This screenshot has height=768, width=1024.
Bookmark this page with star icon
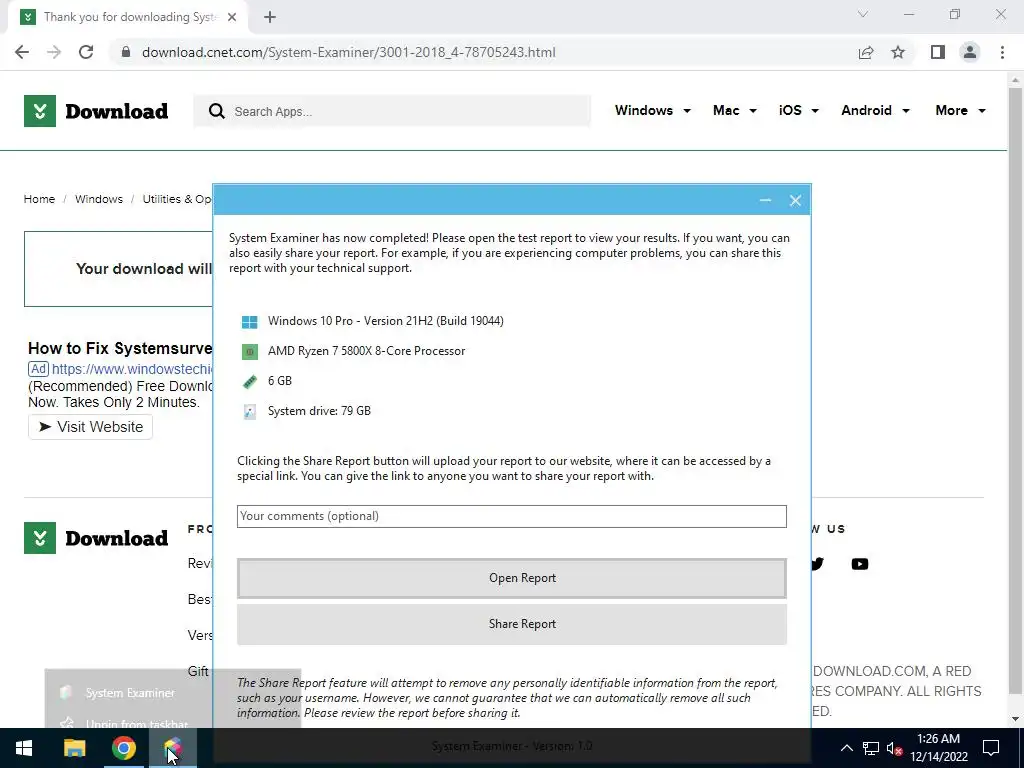coord(898,52)
